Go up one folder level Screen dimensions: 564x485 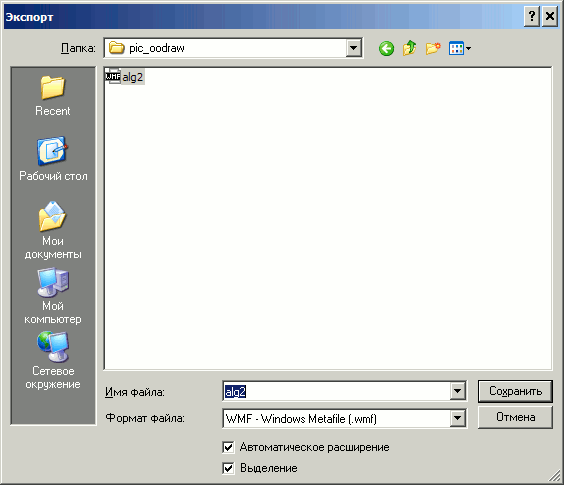coord(409,48)
